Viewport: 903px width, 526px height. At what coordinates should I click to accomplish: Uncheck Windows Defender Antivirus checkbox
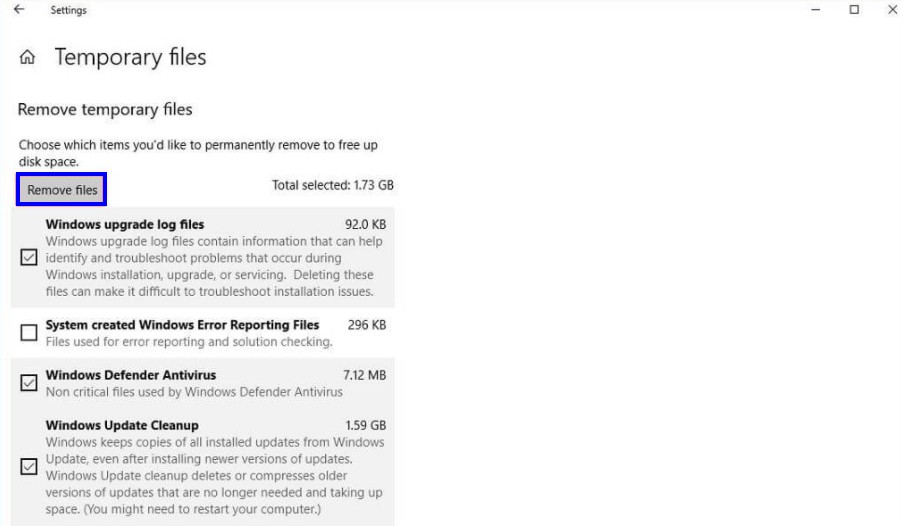pyautogui.click(x=29, y=383)
